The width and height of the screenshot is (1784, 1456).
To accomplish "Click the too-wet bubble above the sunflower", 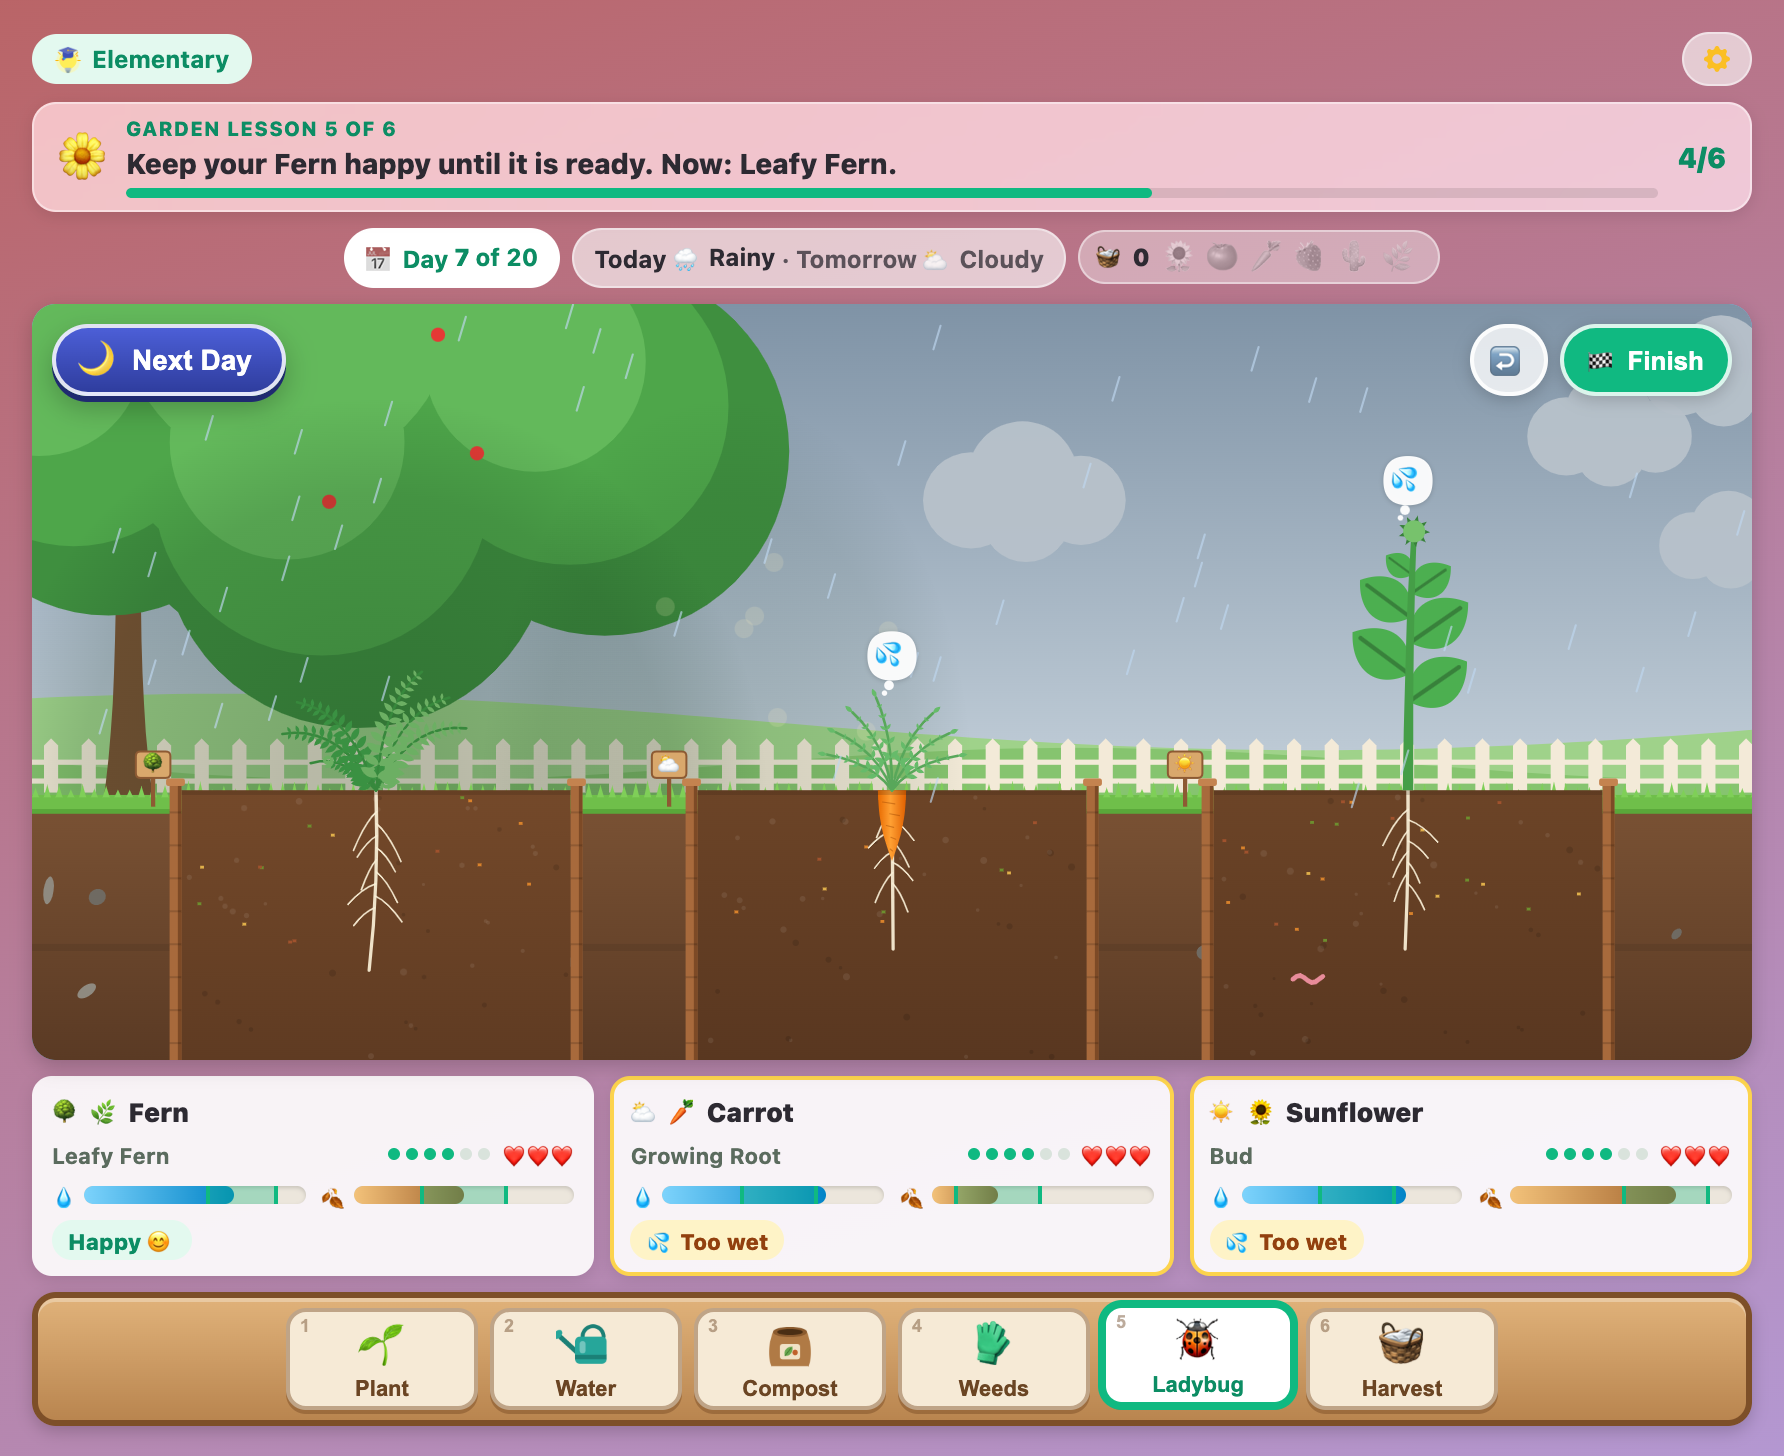I will tap(1407, 481).
